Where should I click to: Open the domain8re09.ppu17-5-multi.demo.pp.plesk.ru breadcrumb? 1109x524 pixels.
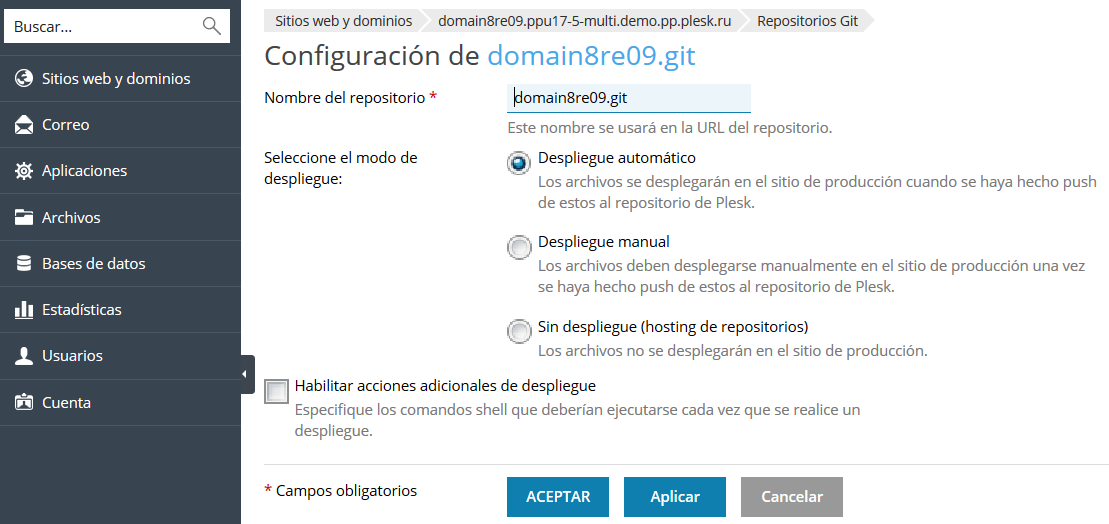pyautogui.click(x=584, y=21)
